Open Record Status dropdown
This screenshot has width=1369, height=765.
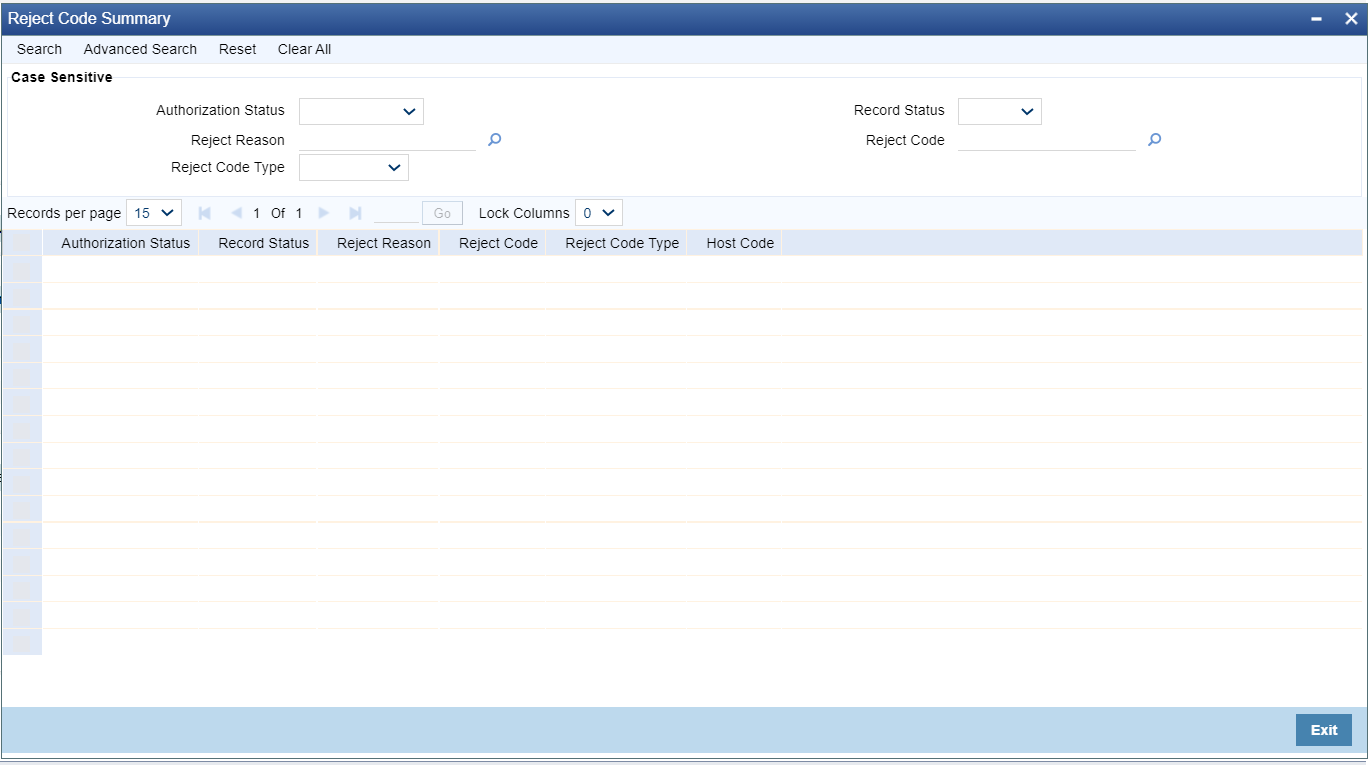tap(1000, 111)
